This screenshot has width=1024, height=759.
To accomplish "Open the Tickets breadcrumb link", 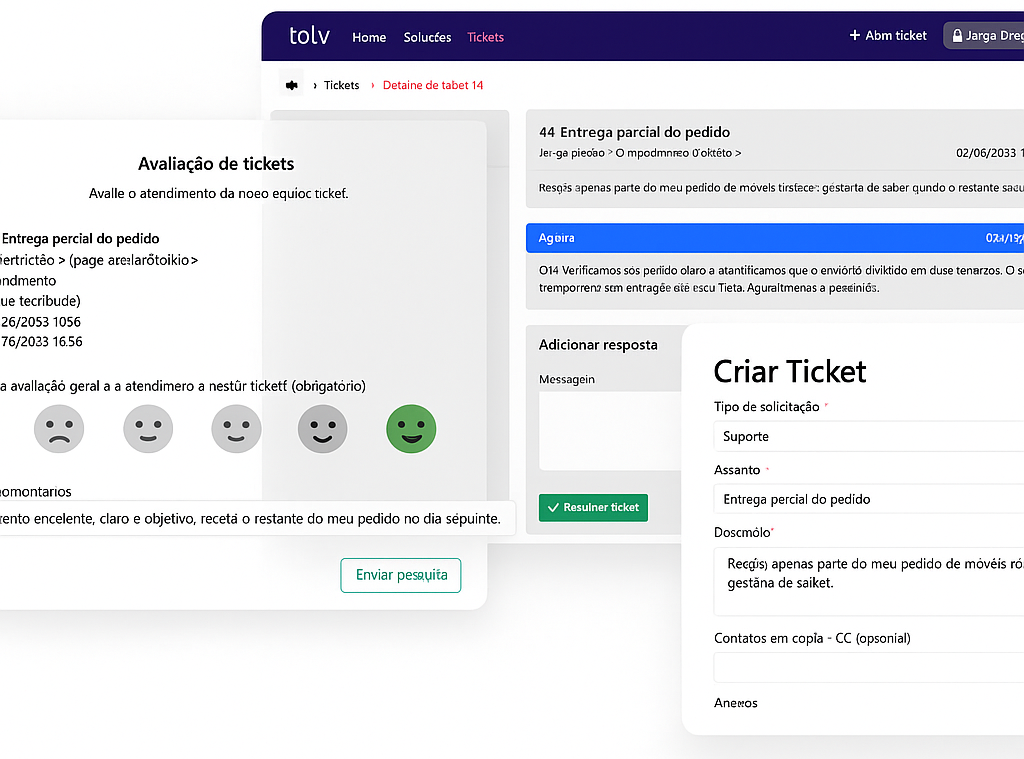I will (x=341, y=85).
